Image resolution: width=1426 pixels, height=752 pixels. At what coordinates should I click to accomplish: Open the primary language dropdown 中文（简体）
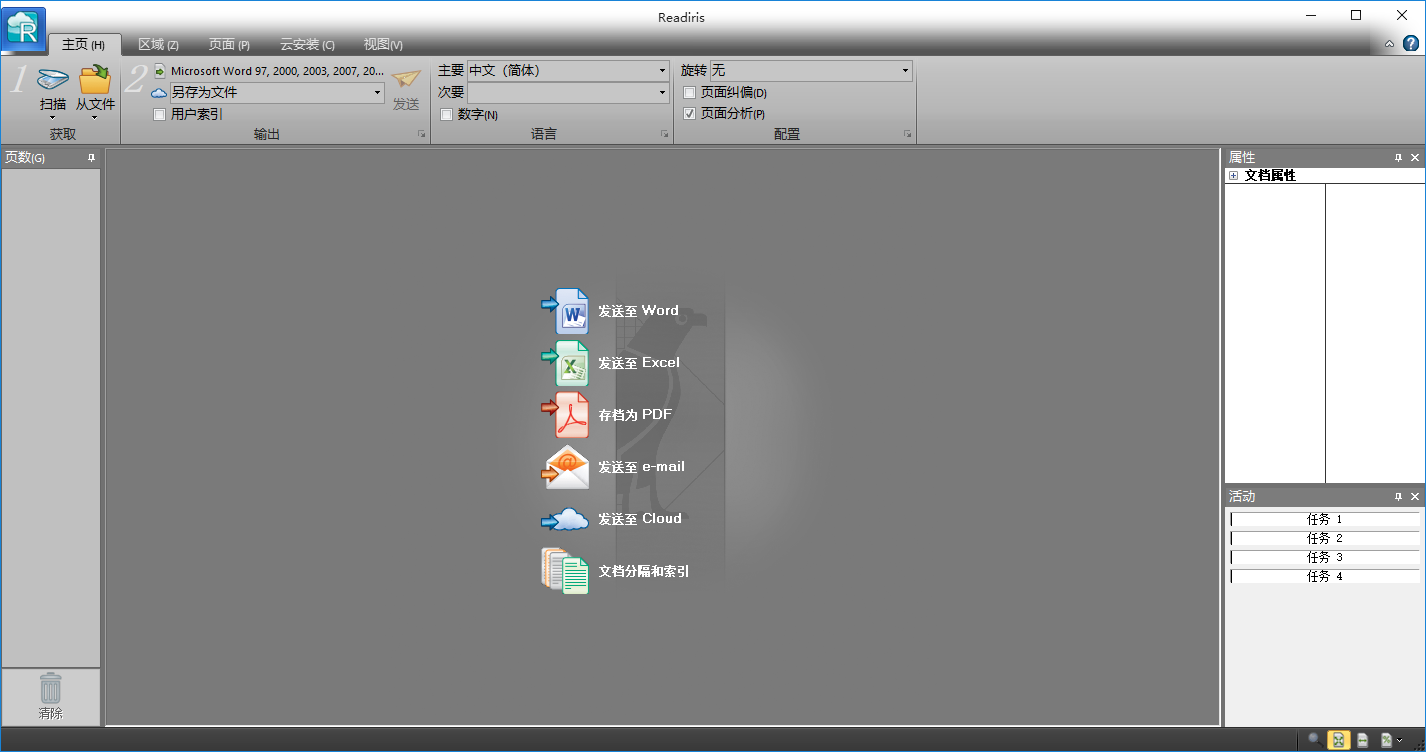tap(568, 71)
